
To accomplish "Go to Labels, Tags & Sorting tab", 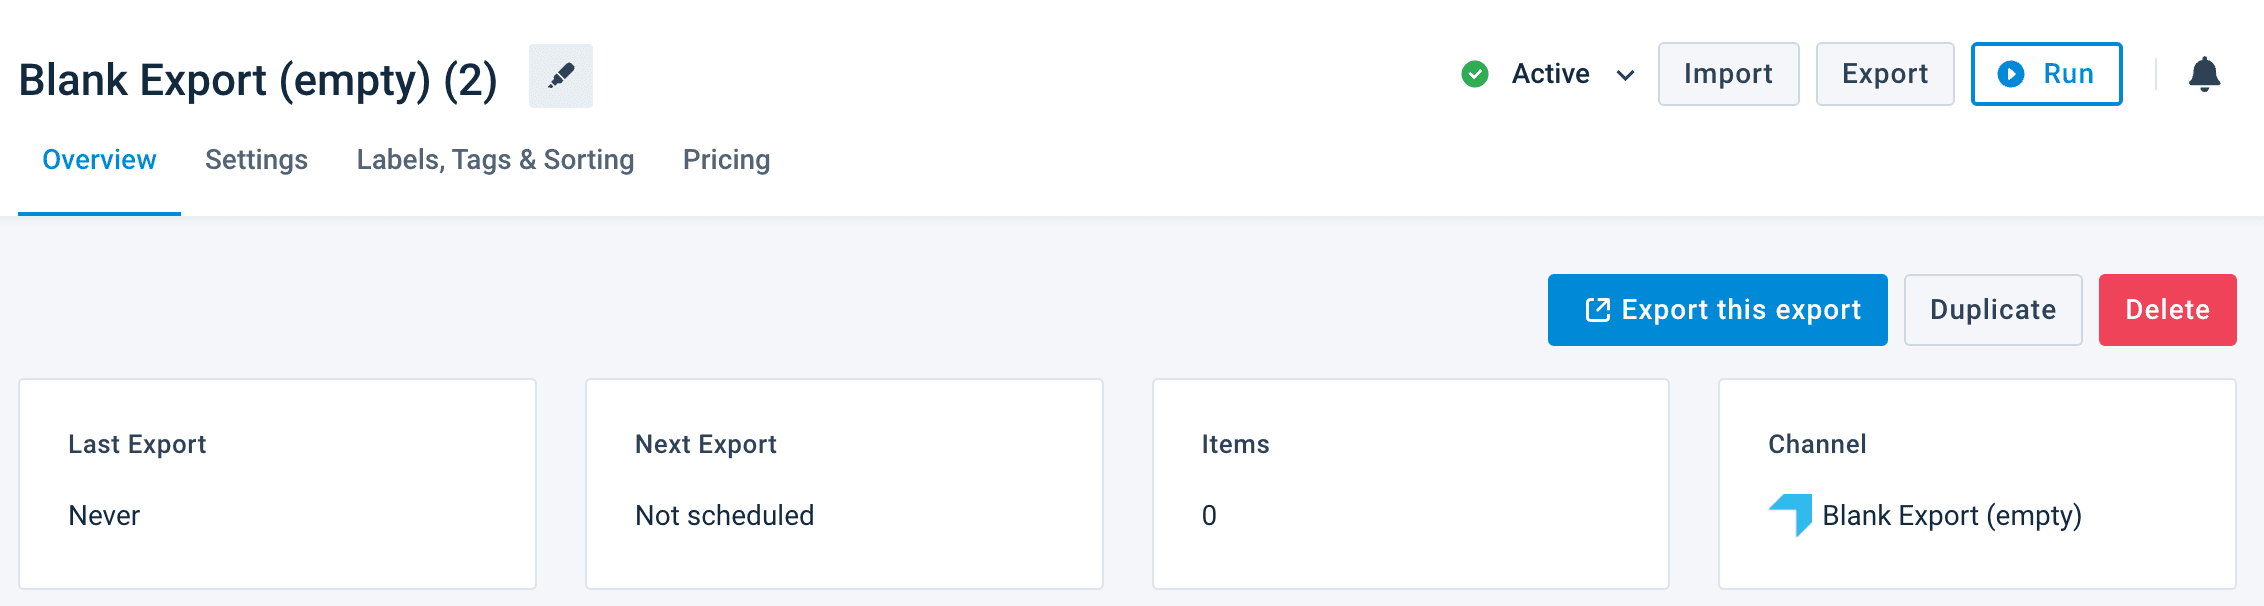I will (x=495, y=160).
